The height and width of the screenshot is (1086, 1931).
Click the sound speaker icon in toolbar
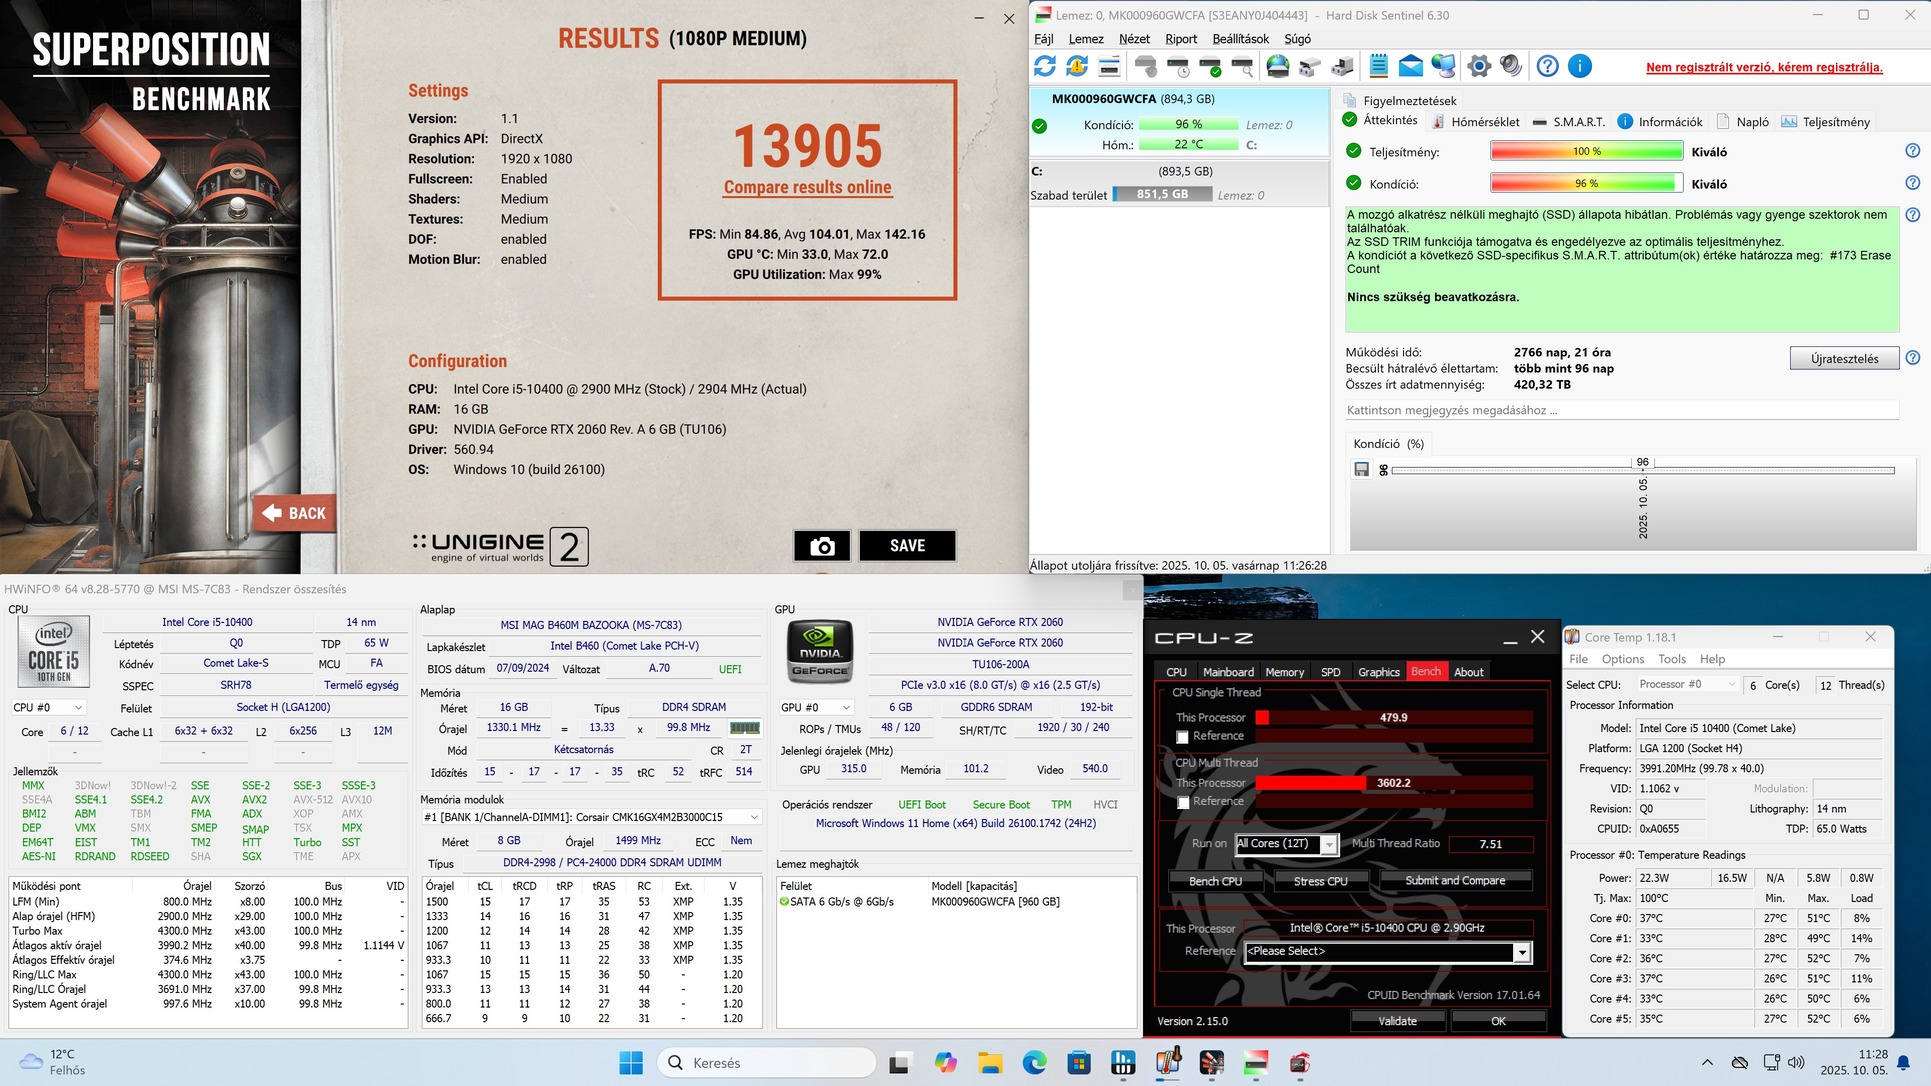tap(1511, 66)
